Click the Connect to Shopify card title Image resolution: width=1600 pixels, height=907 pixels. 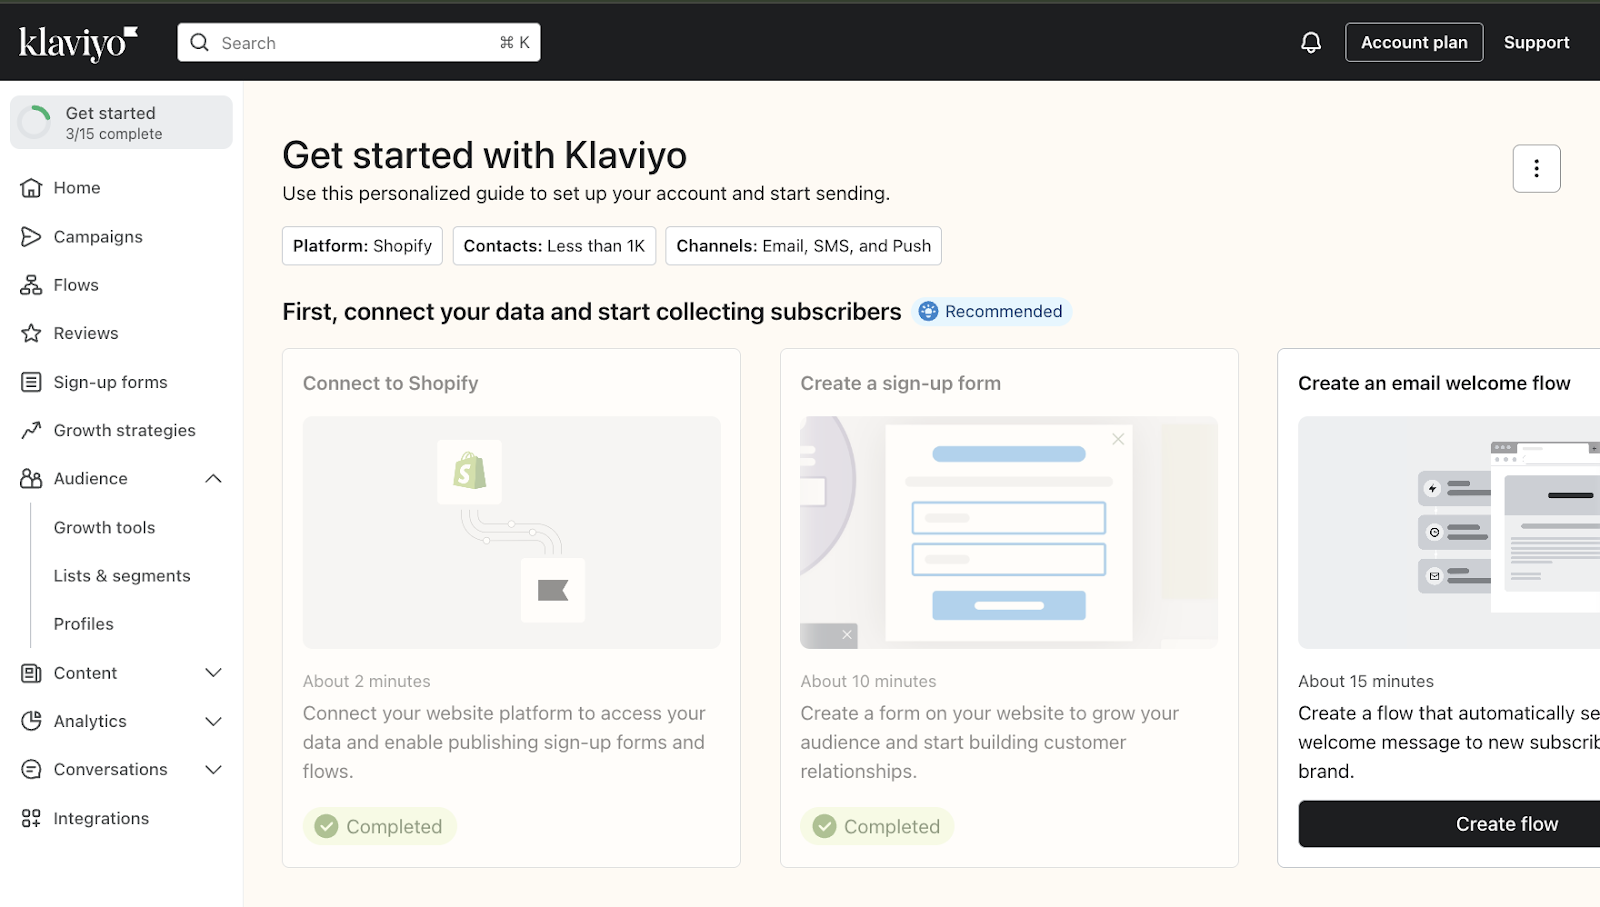[391, 383]
